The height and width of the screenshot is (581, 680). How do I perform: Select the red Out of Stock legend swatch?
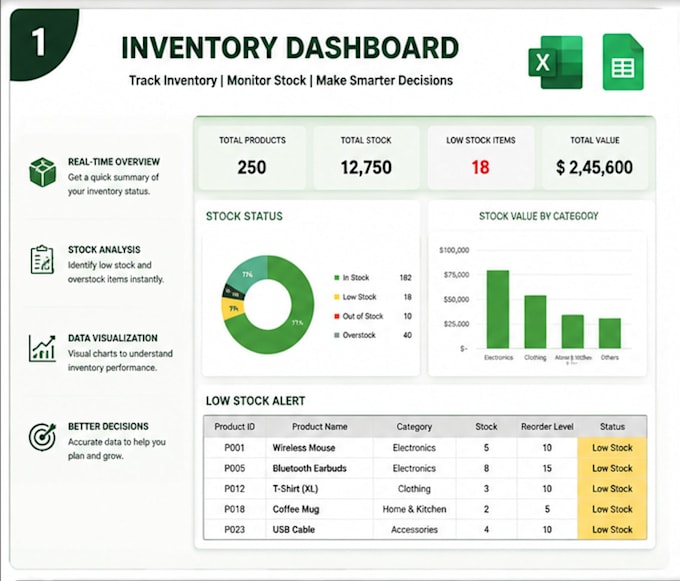click(337, 316)
